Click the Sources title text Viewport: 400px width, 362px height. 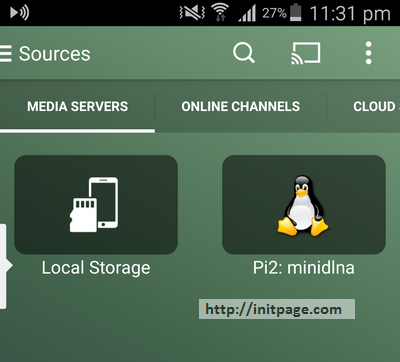click(54, 54)
